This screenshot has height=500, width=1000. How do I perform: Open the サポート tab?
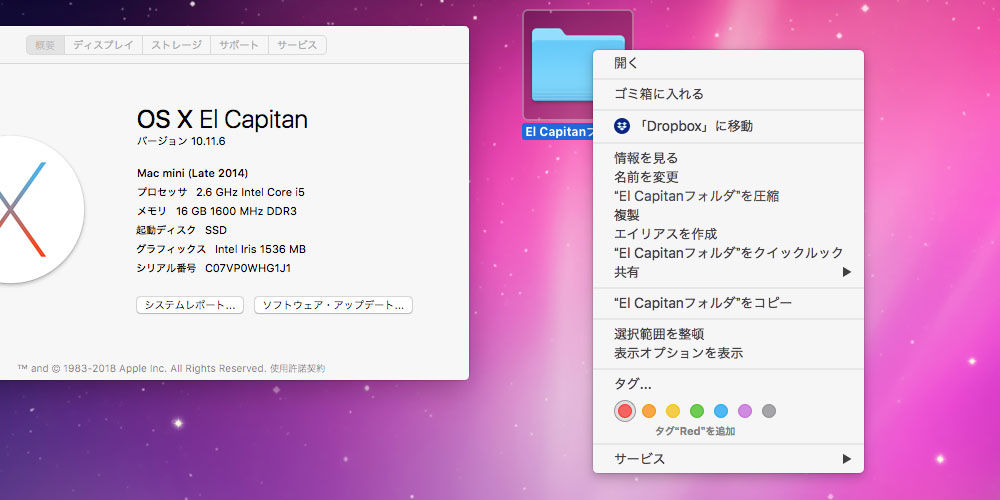pos(239,45)
